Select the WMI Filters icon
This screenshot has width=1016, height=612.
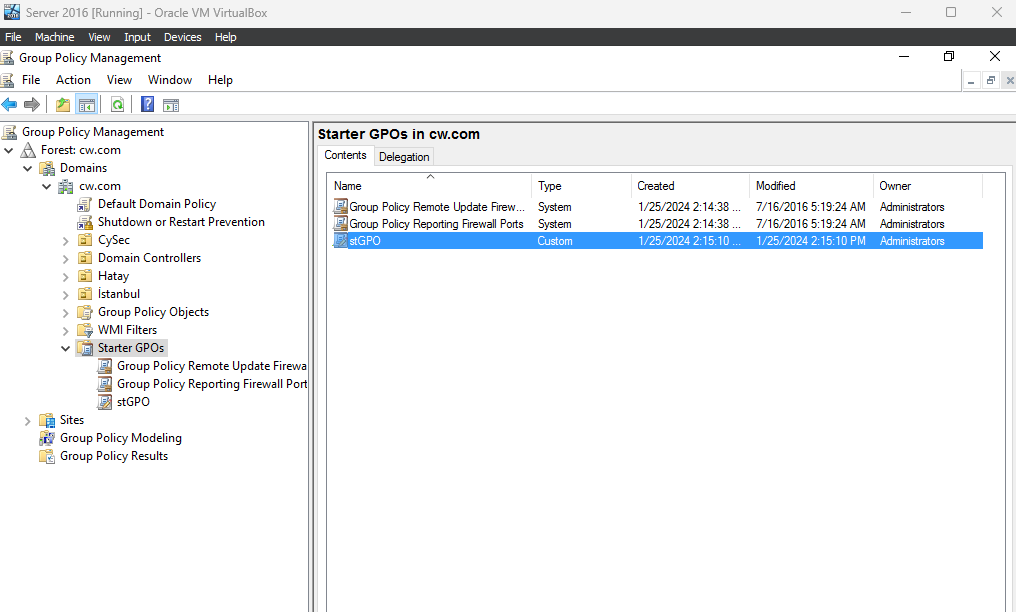tap(85, 331)
